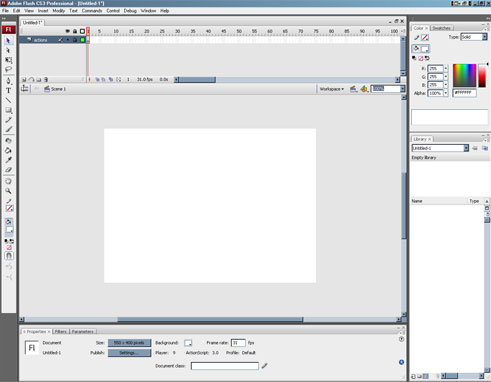Open the Modify menu
Image resolution: width=491 pixels, height=382 pixels.
[x=59, y=11]
